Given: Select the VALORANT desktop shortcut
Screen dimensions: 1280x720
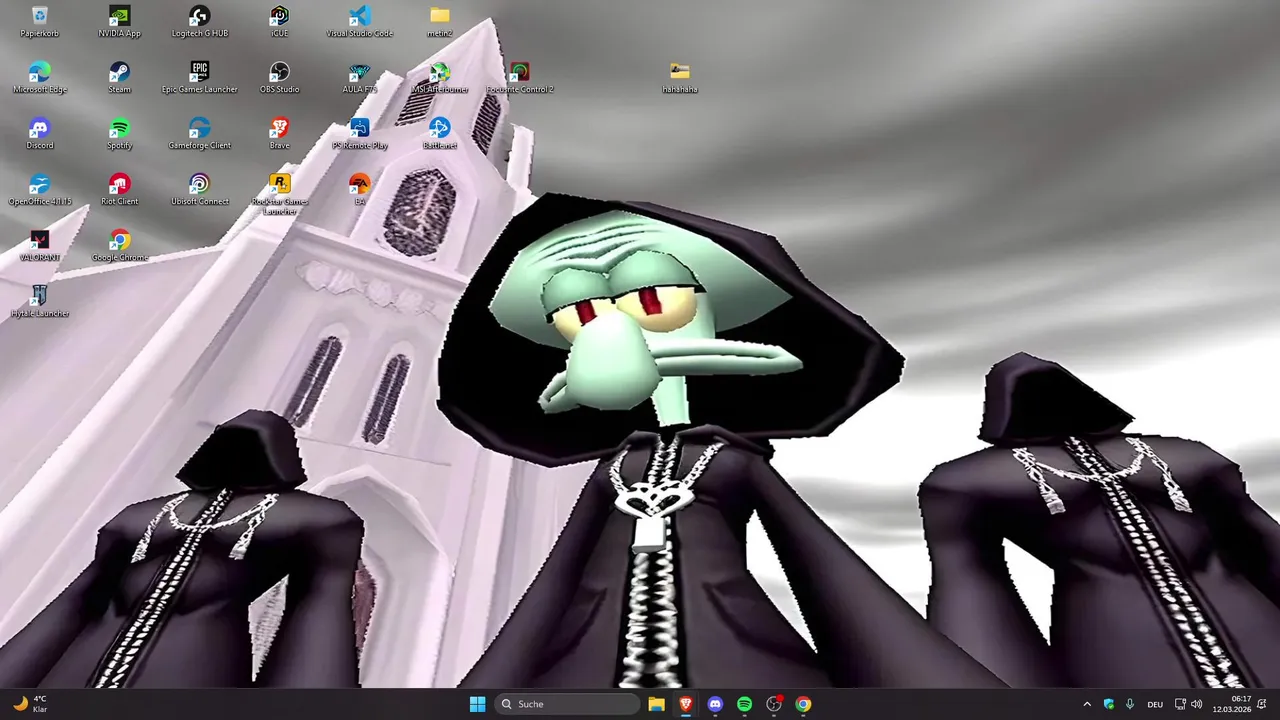Looking at the screenshot, I should pyautogui.click(x=39, y=246).
